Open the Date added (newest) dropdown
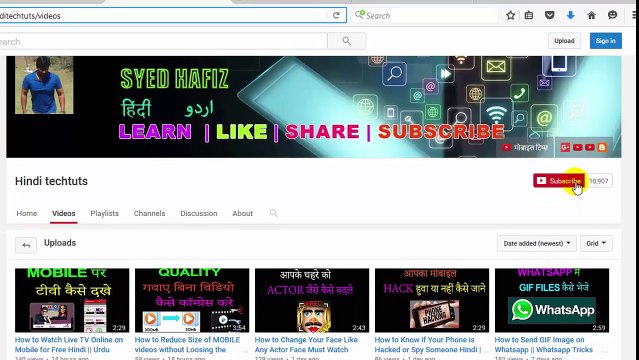639x360 pixels. (537, 243)
